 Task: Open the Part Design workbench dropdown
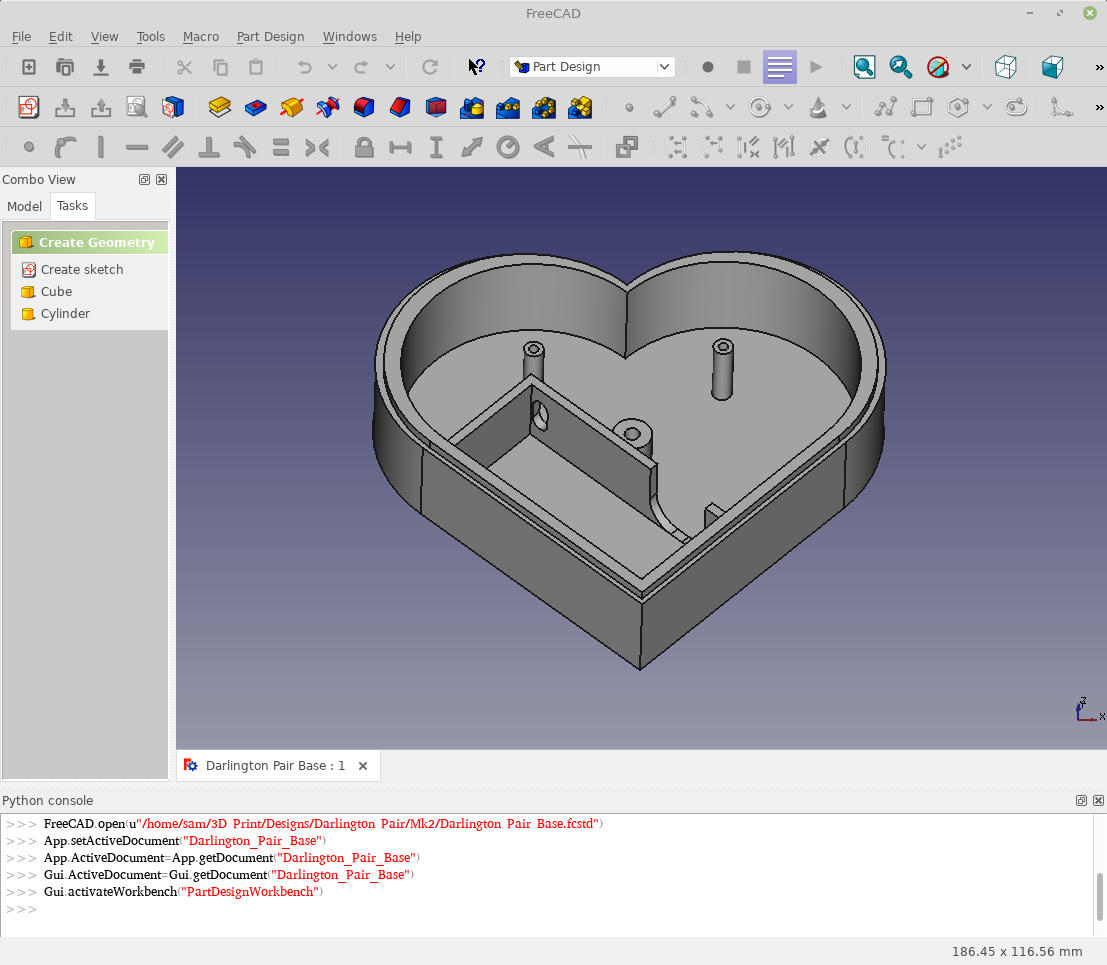point(592,67)
